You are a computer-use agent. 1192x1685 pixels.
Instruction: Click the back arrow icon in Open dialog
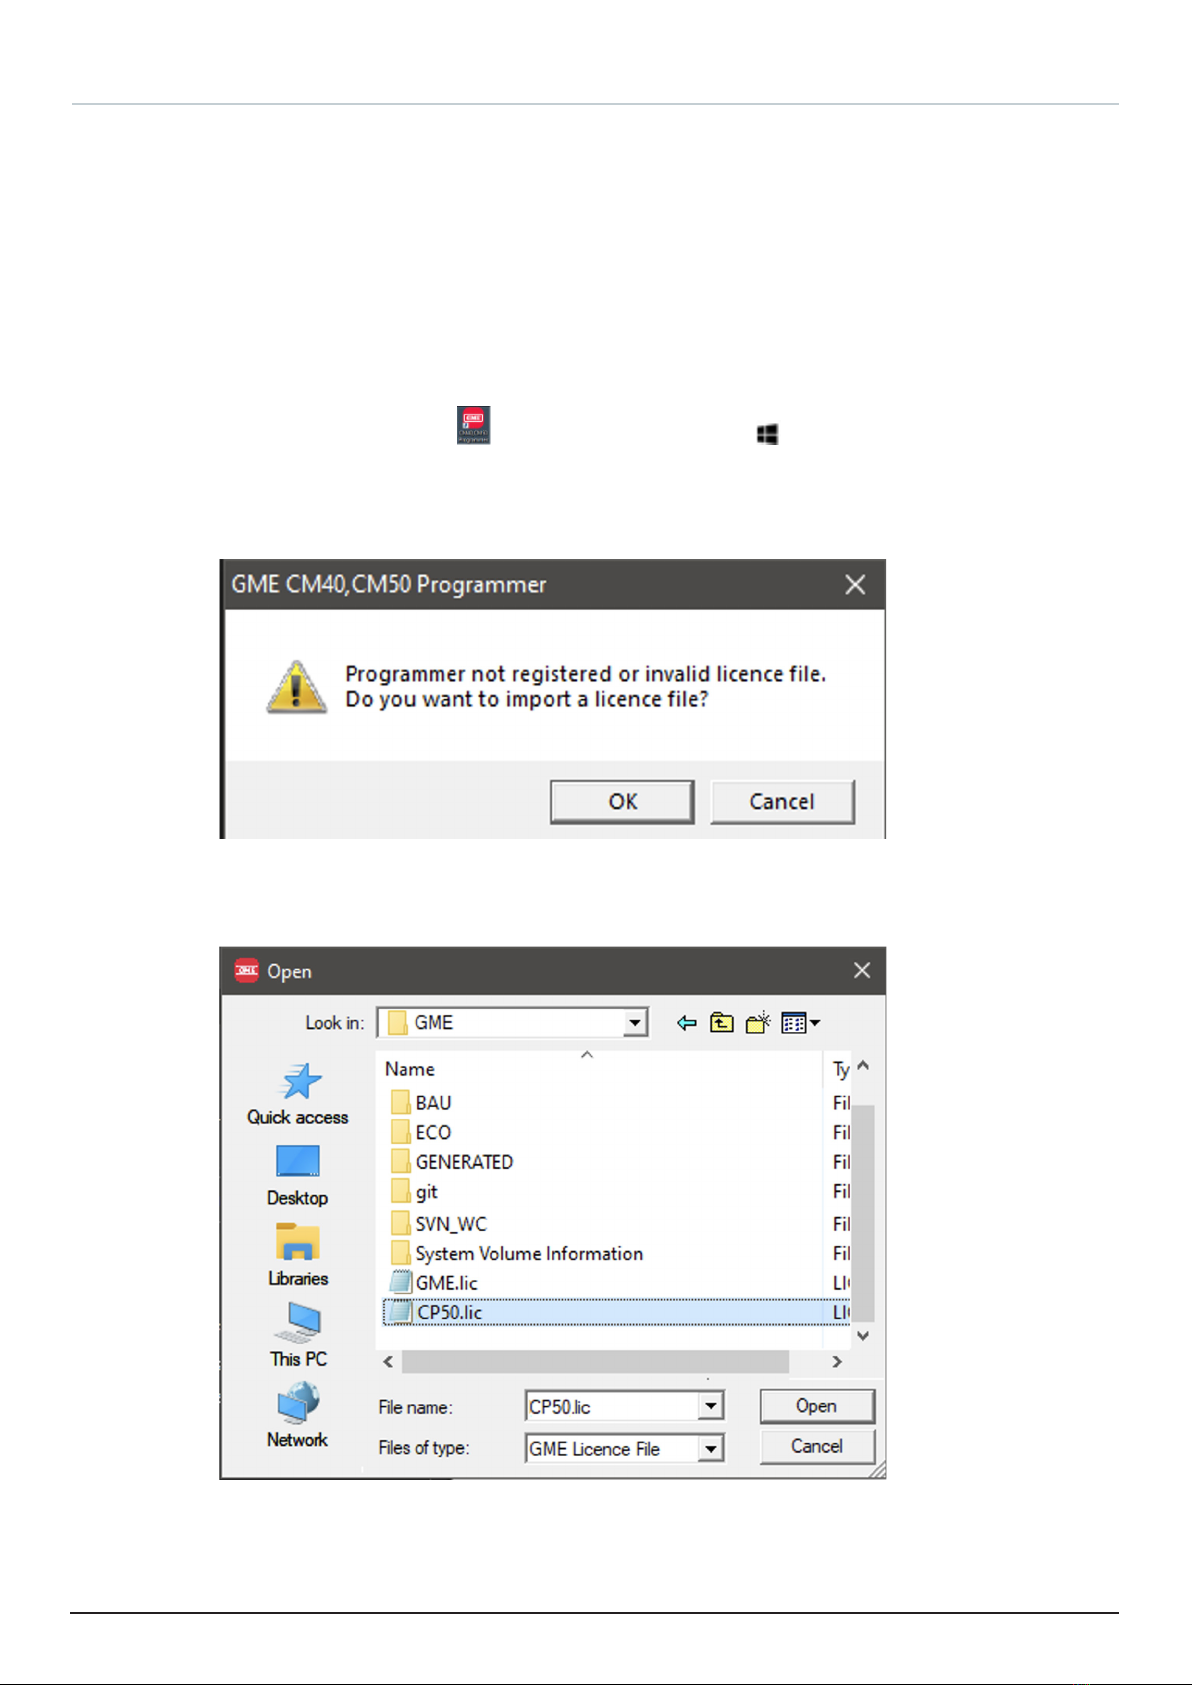(686, 1023)
